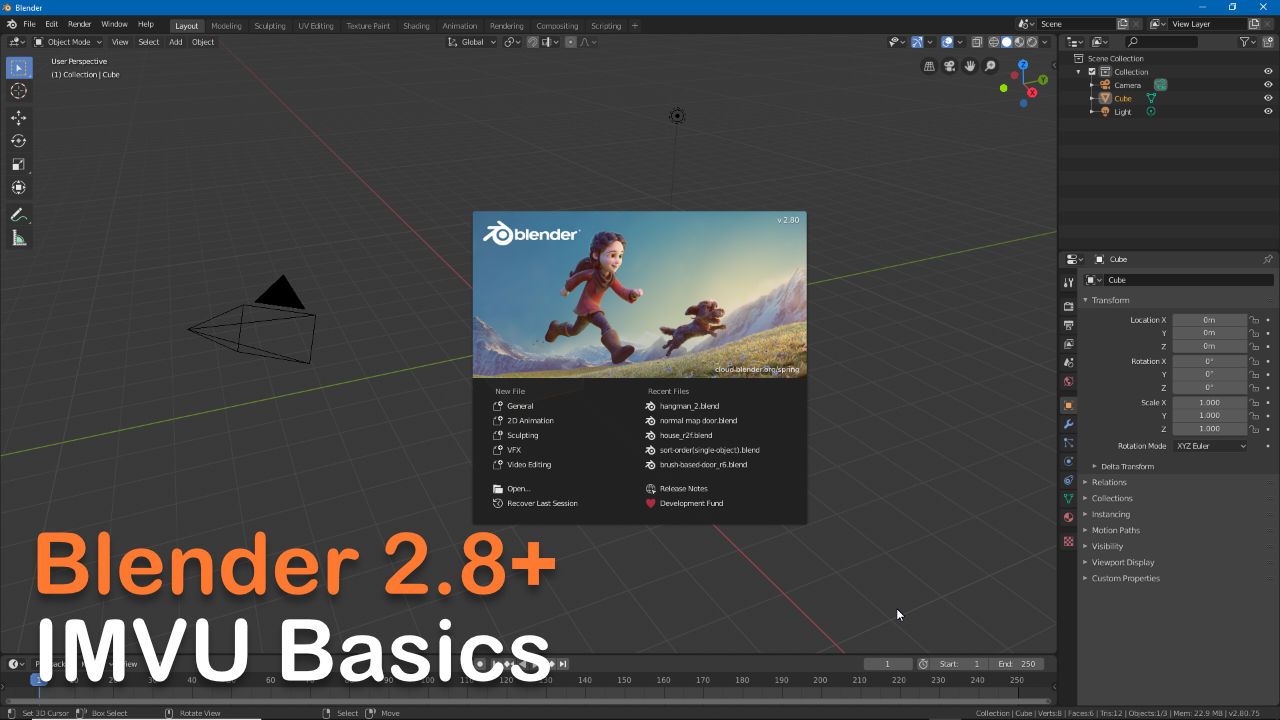Switch to the UV Editing workspace tab
This screenshot has height=720, width=1280.
pyautogui.click(x=316, y=25)
